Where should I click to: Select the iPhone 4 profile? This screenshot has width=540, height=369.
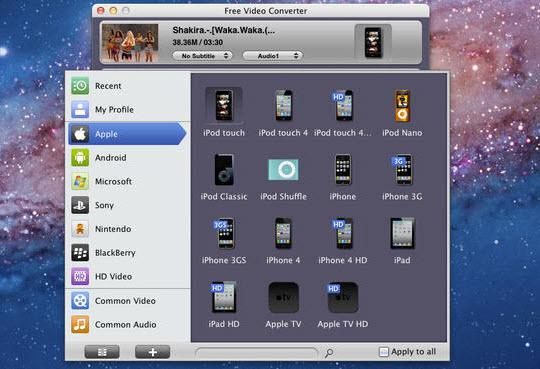(283, 240)
